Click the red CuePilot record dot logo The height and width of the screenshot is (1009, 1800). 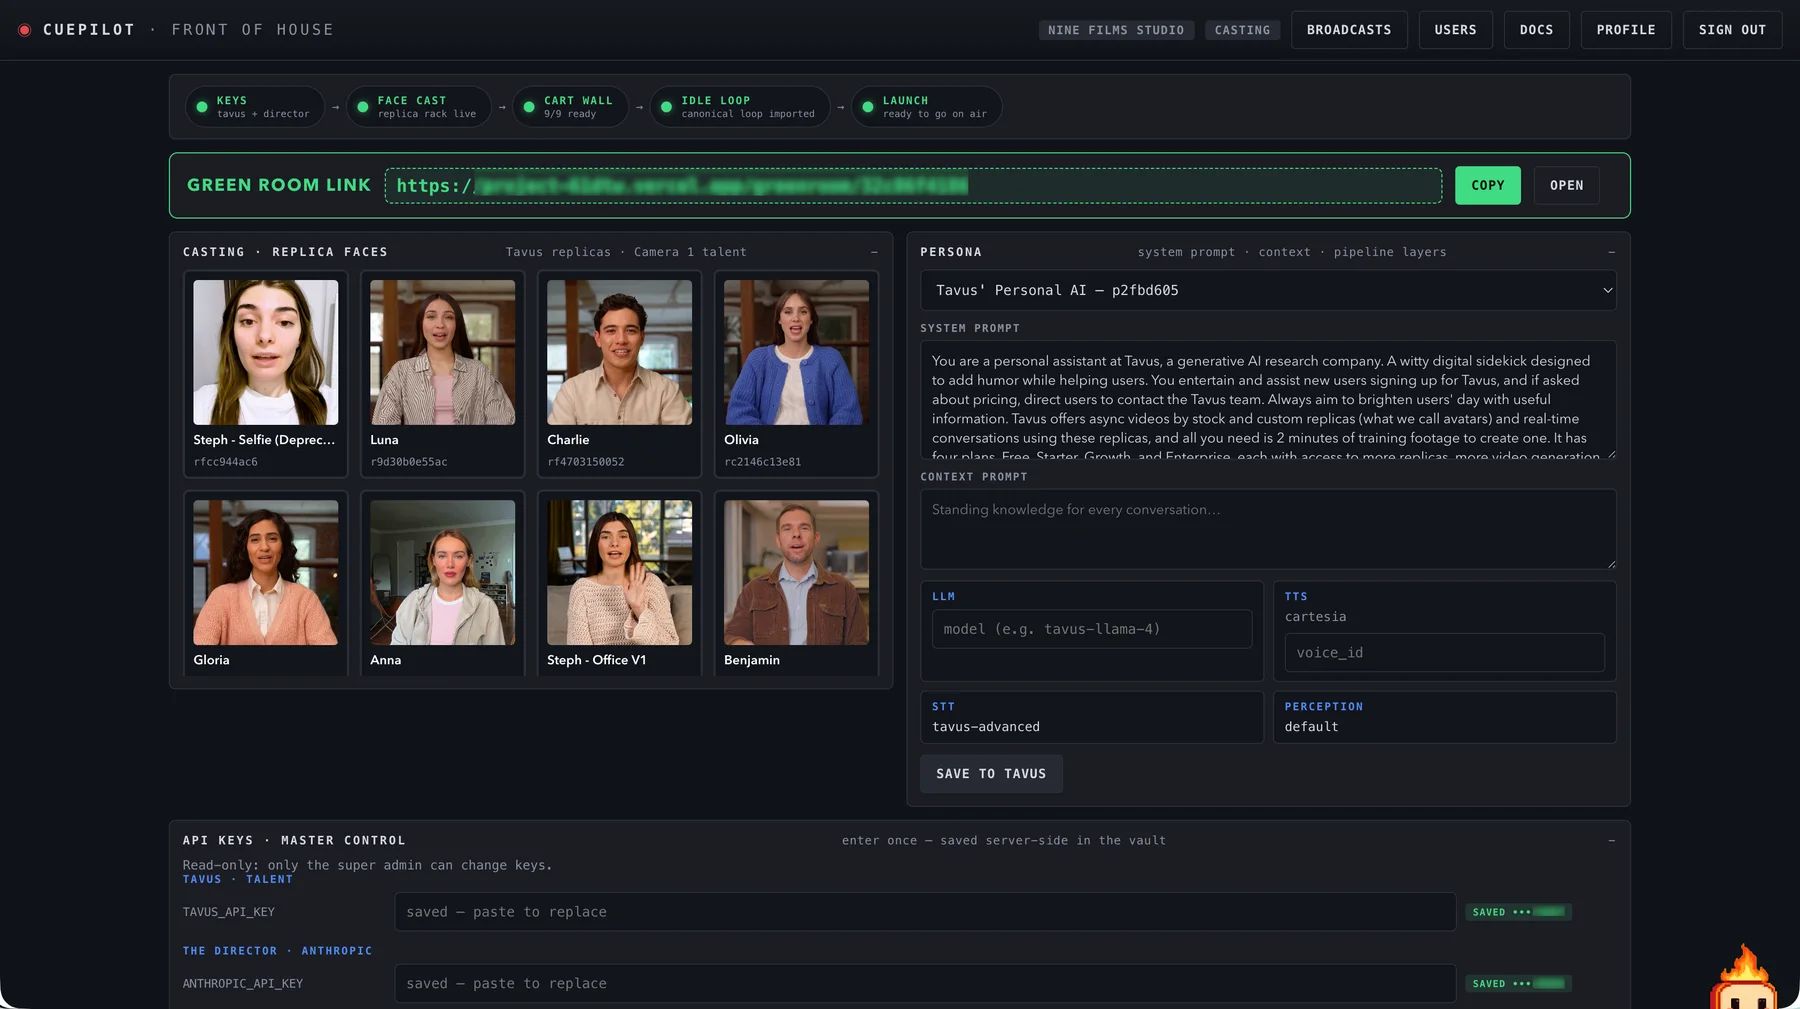click(x=25, y=30)
